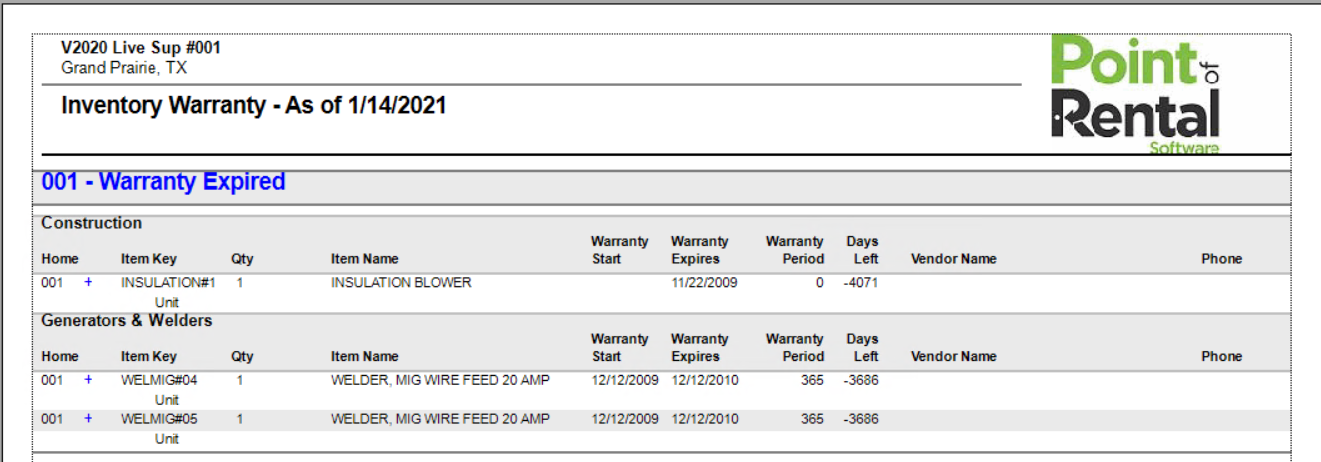Click the WELMIG#05 welder item name
This screenshot has width=1321, height=462.
pos(440,419)
